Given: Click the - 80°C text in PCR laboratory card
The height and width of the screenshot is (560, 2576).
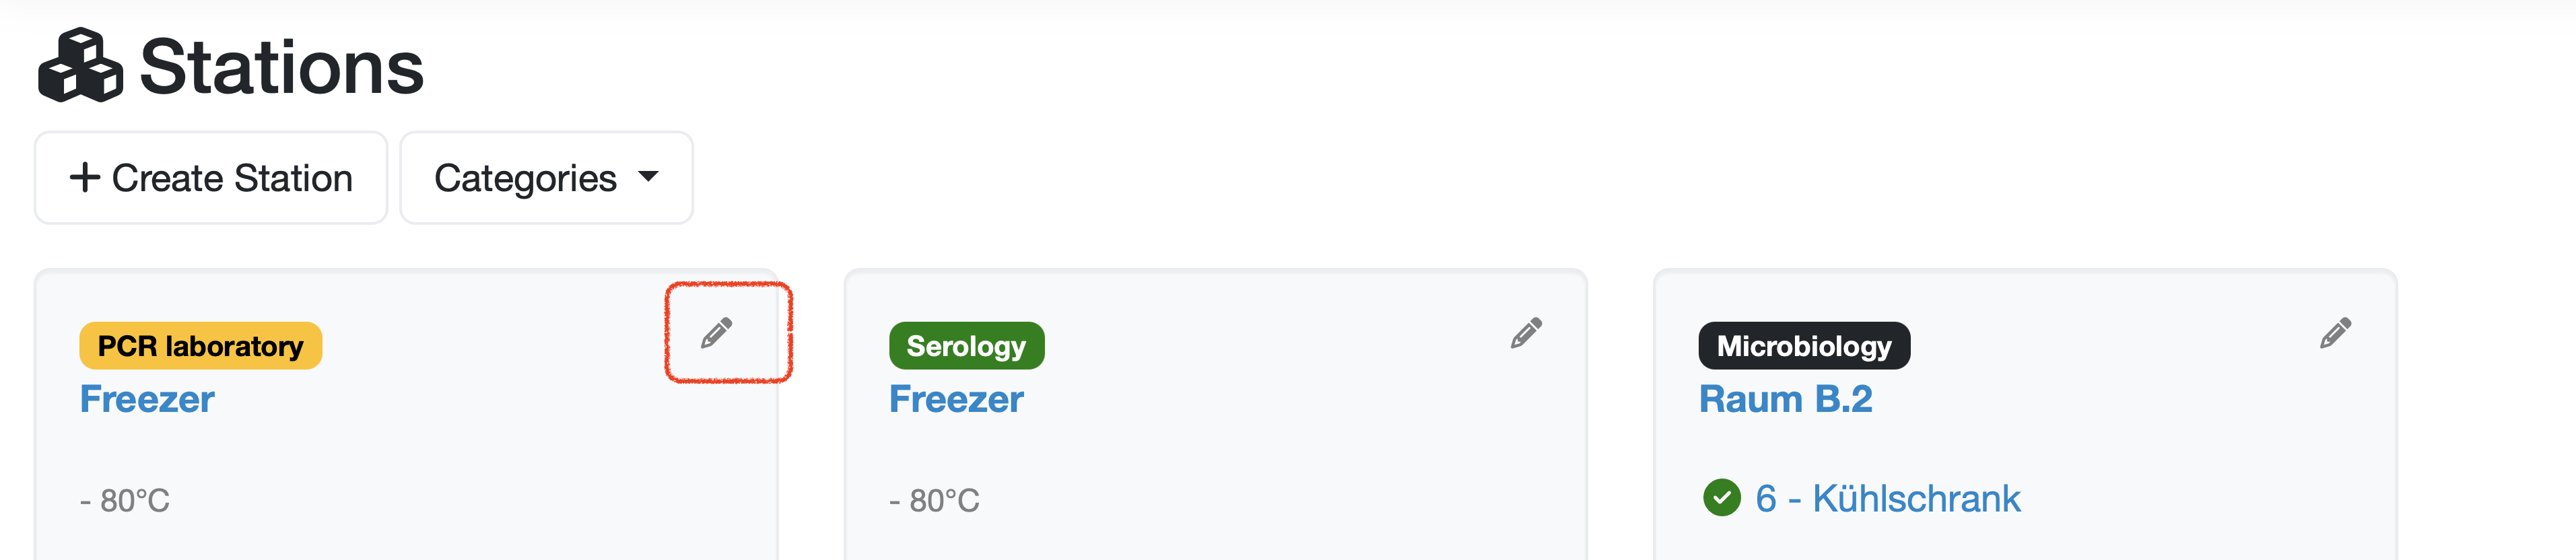Looking at the screenshot, I should click(x=125, y=500).
